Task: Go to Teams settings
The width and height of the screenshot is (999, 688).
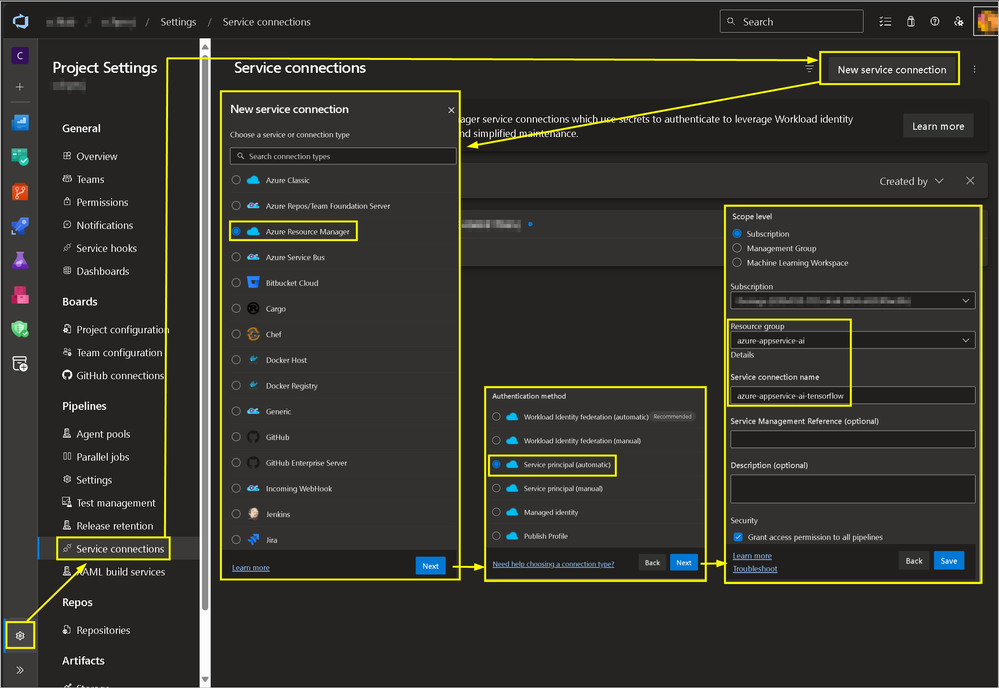Action: point(90,179)
